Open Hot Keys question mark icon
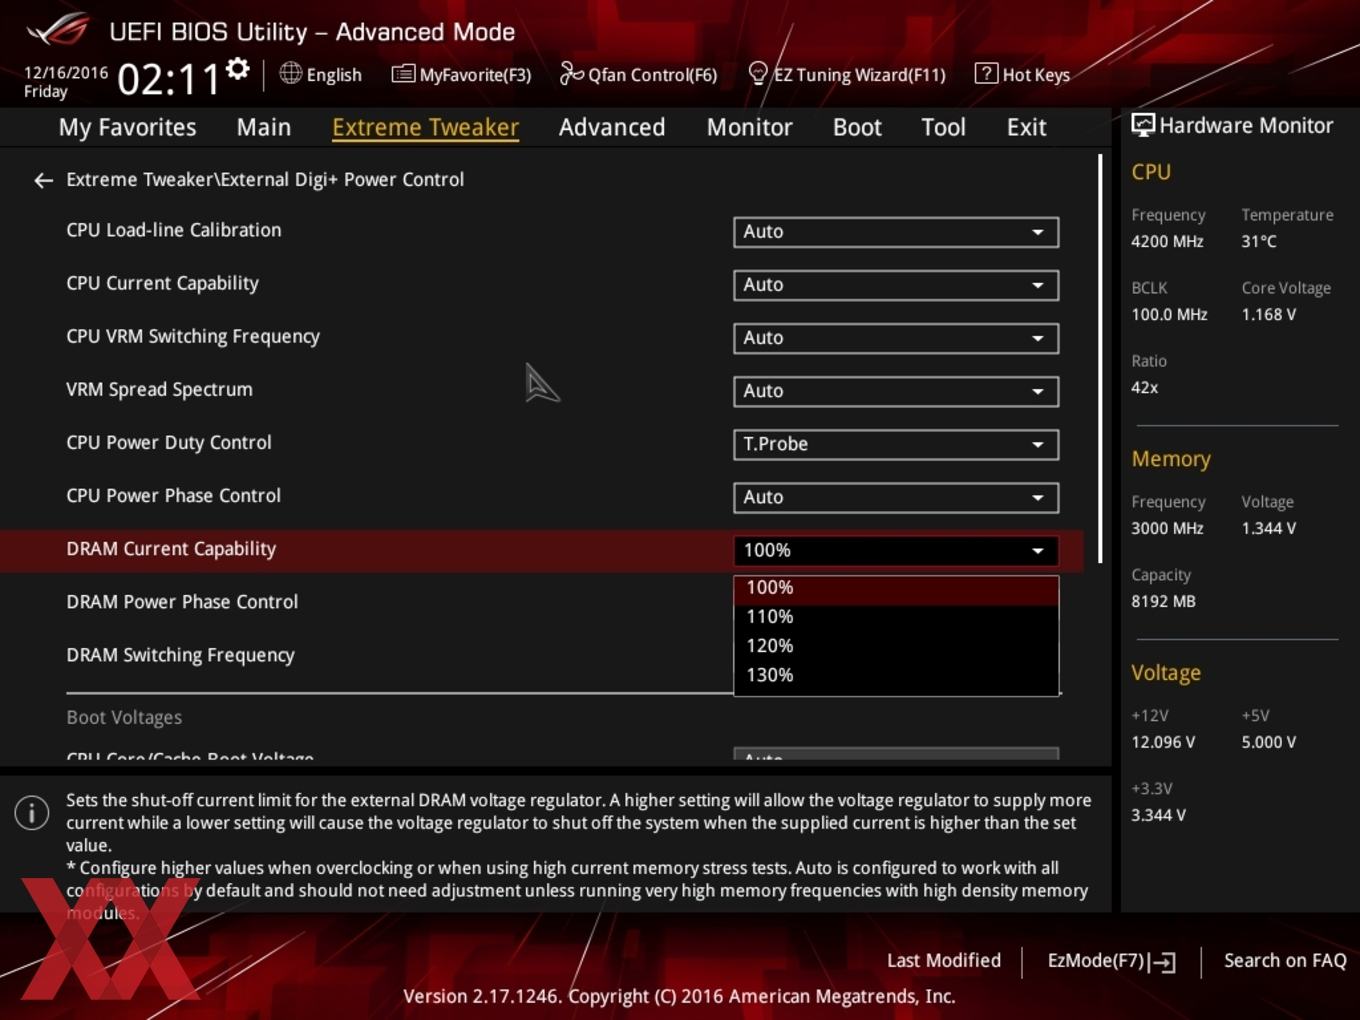 [x=986, y=73]
